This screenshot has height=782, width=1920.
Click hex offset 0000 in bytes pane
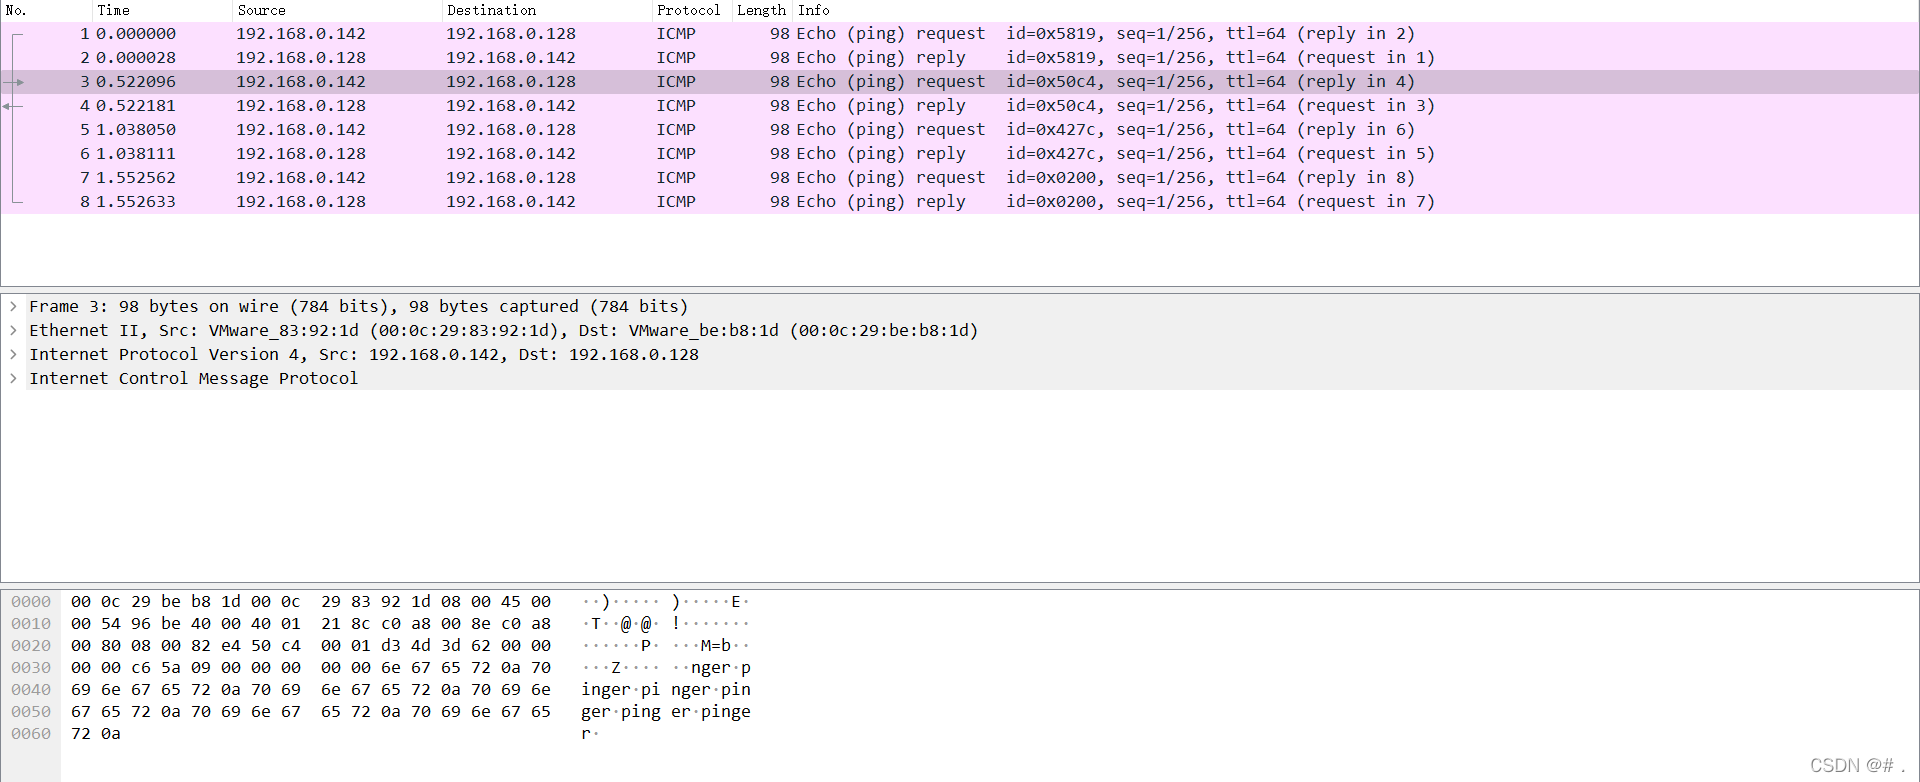click(x=31, y=602)
